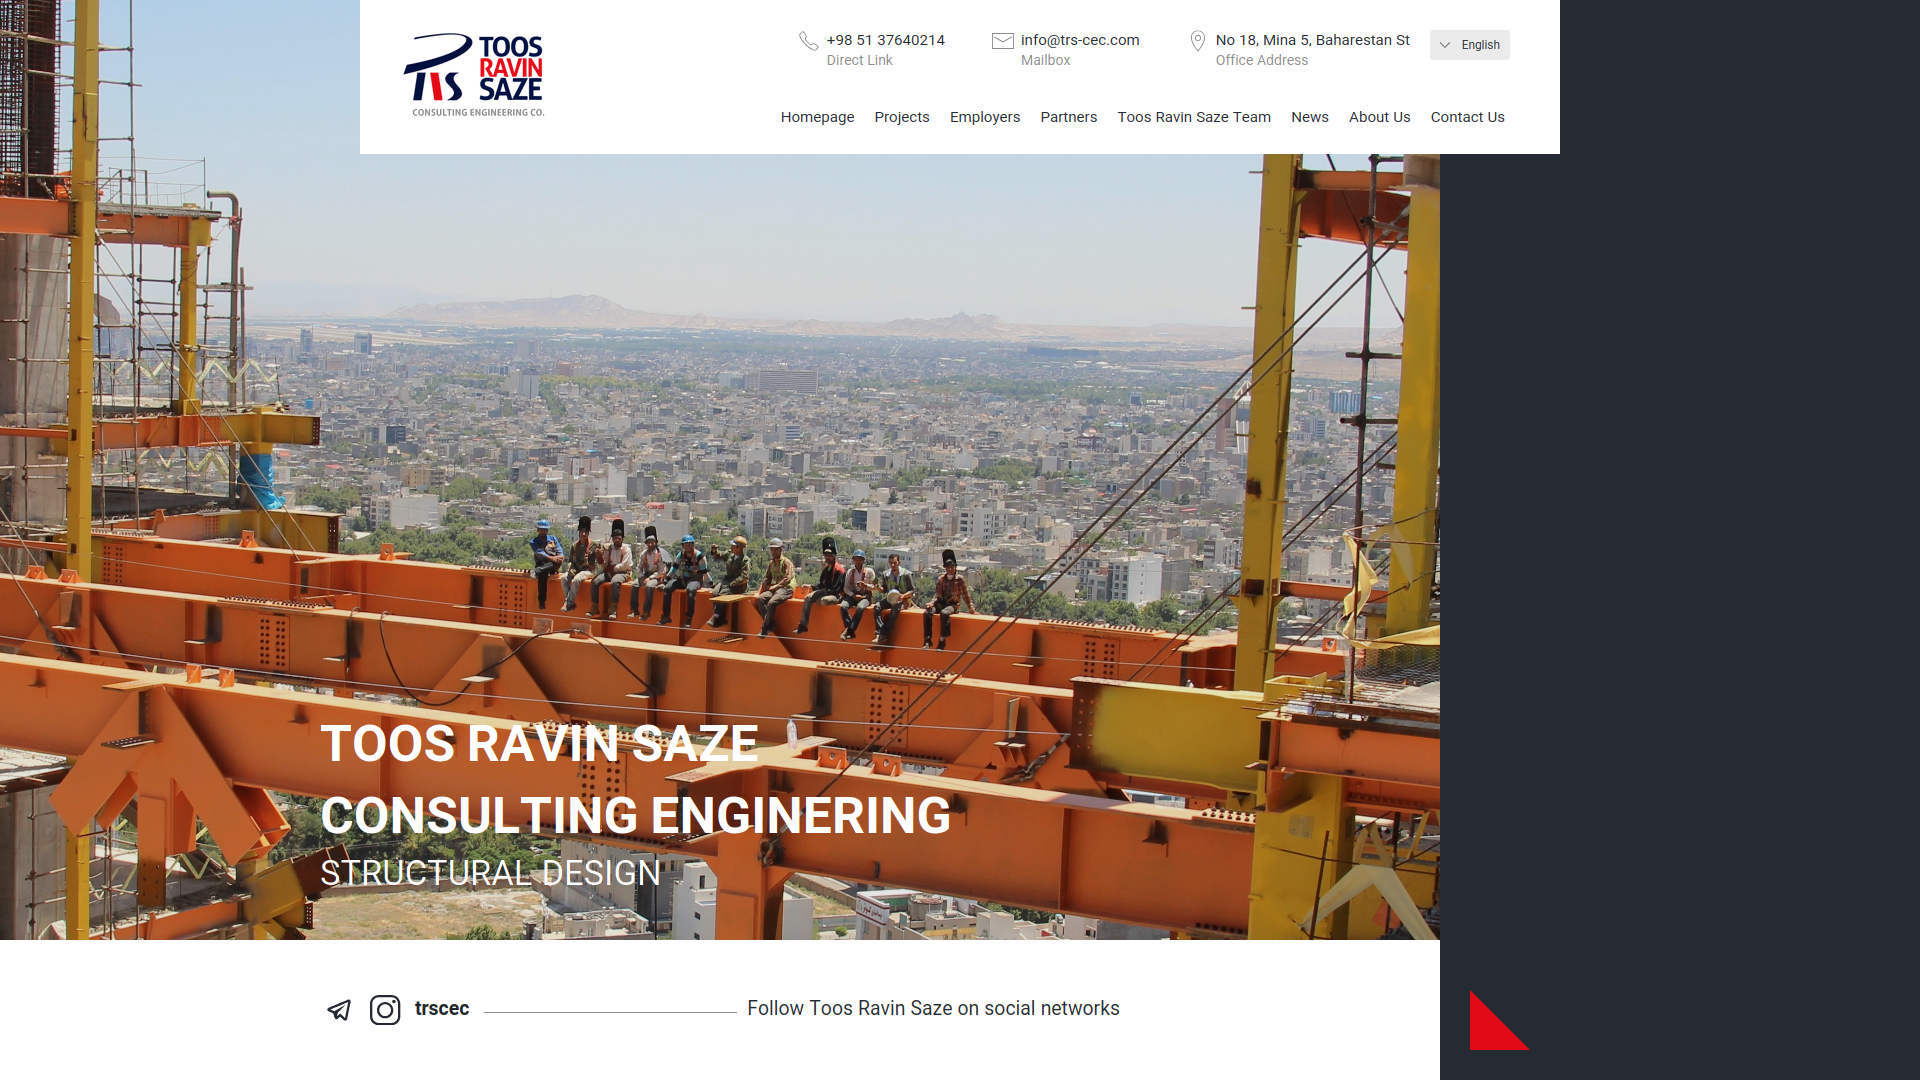Click the 'Direct Link' label
Viewport: 1920px width, 1080px height.
(x=859, y=60)
